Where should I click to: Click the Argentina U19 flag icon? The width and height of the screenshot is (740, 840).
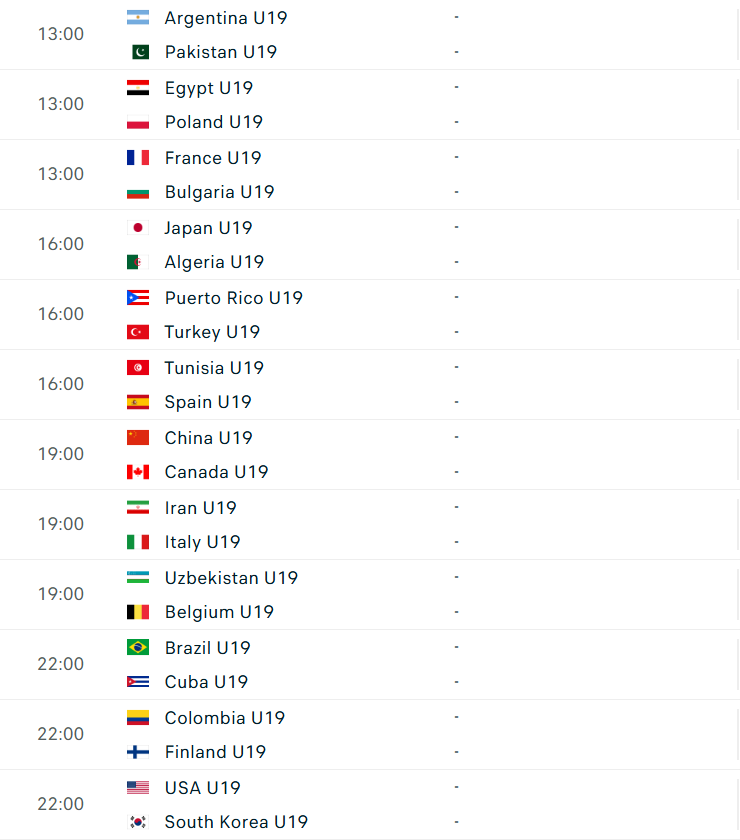pos(138,18)
